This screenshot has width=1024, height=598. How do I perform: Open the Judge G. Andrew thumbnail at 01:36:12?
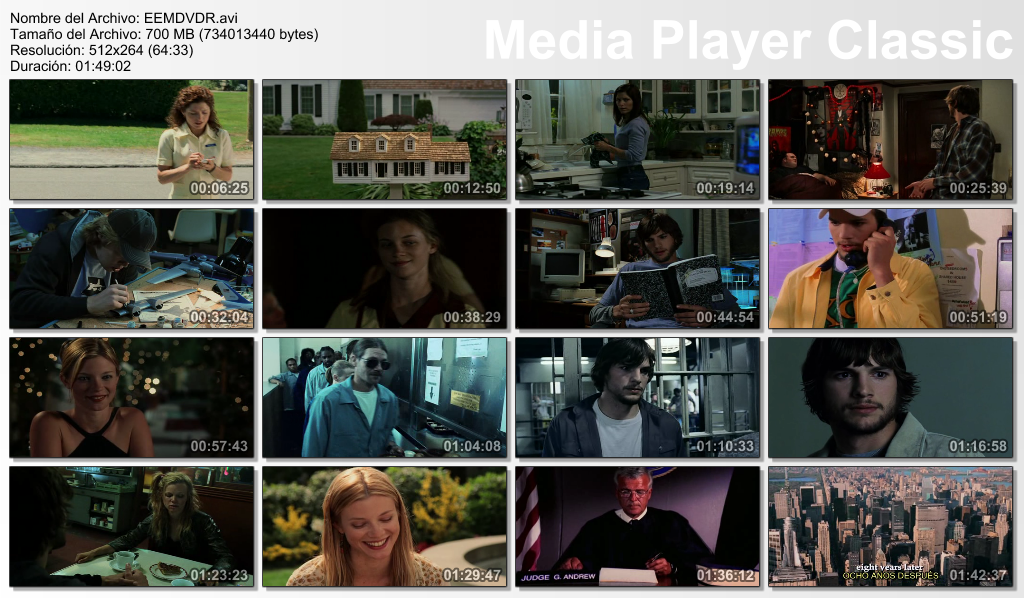click(637, 526)
